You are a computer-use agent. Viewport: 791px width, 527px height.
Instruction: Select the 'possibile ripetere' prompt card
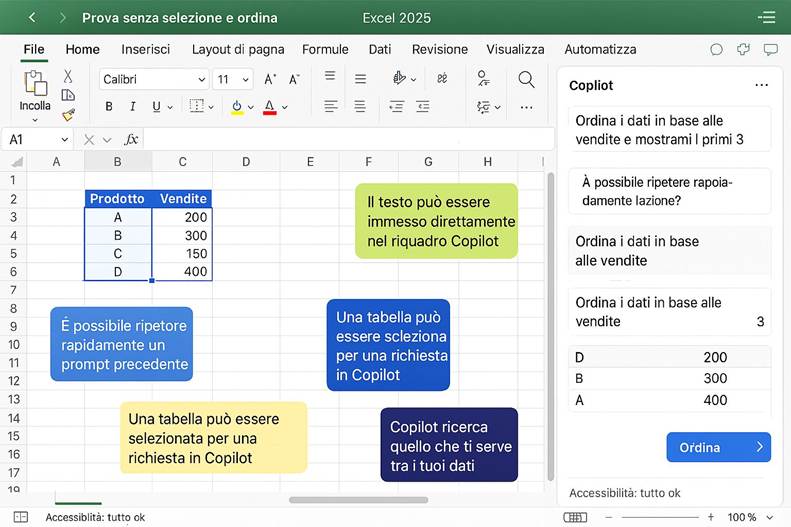coord(669,191)
